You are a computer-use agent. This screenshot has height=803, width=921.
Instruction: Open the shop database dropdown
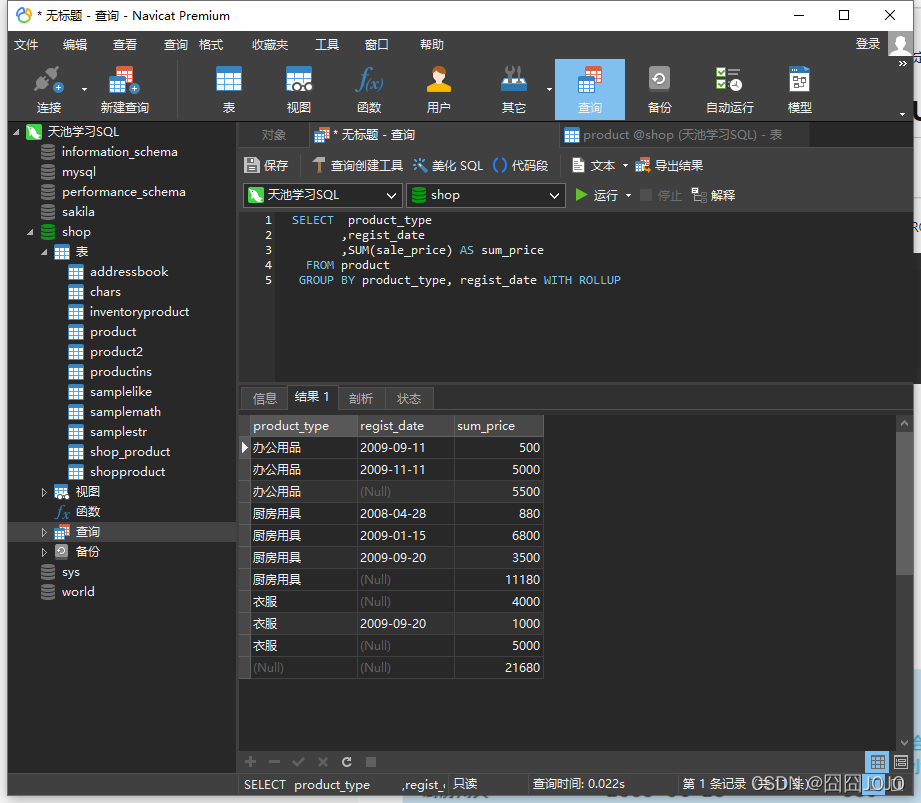(x=486, y=195)
